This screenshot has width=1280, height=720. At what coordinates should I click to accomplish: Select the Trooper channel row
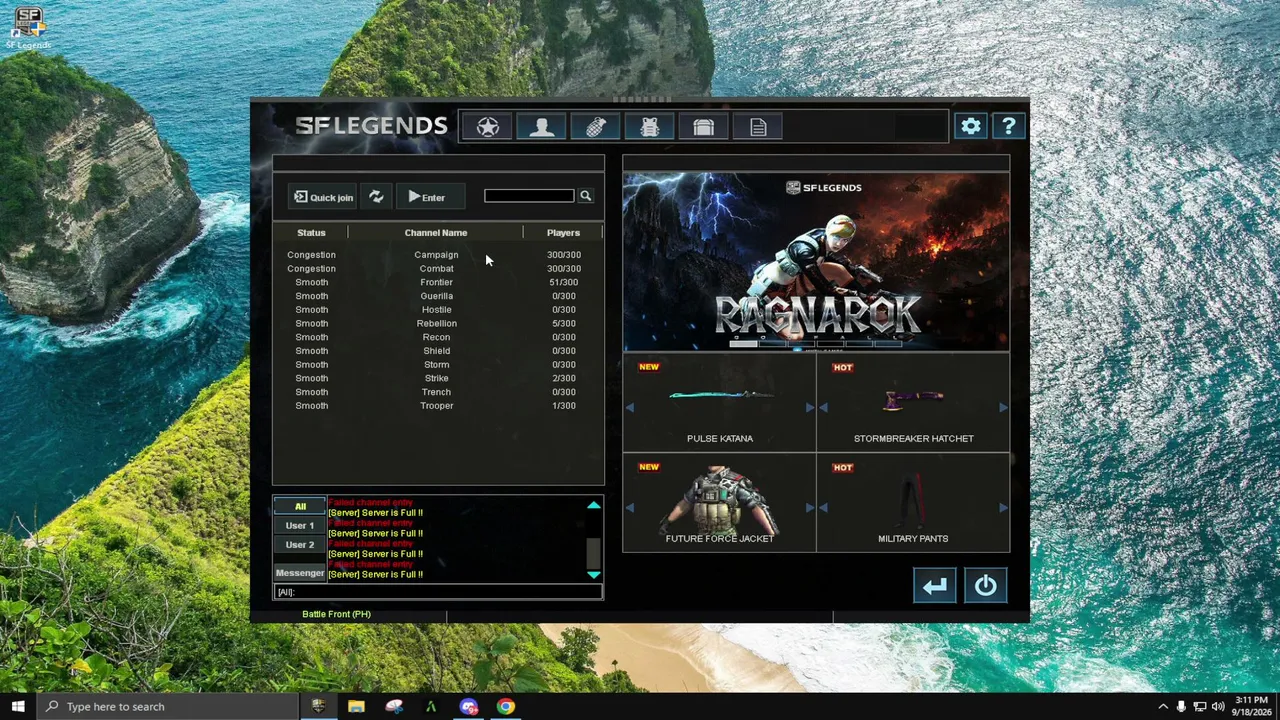point(438,406)
